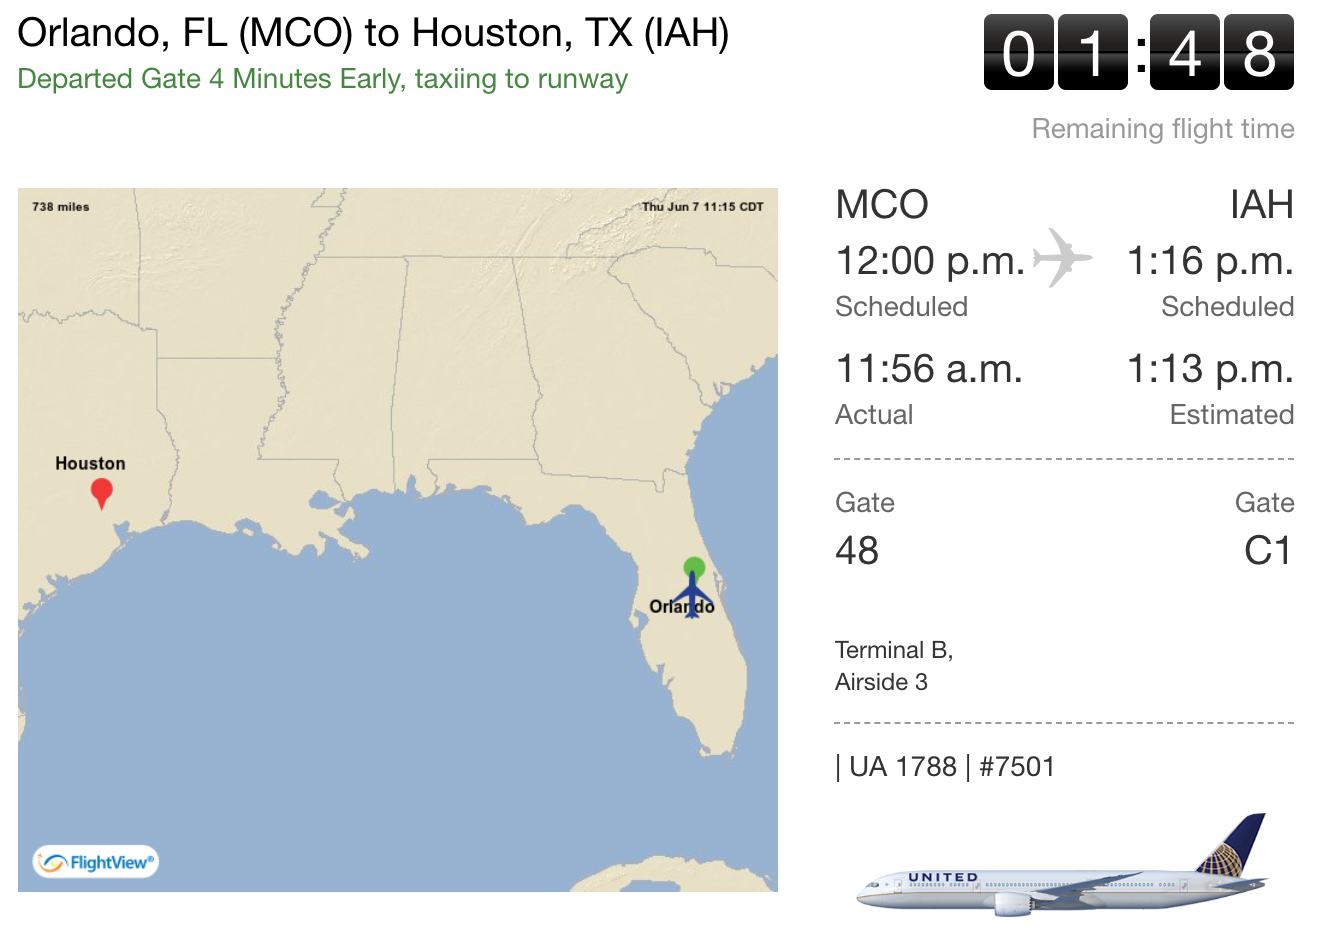This screenshot has height=934, width=1322.
Task: Click the United aircraft image
Action: coord(1063,865)
